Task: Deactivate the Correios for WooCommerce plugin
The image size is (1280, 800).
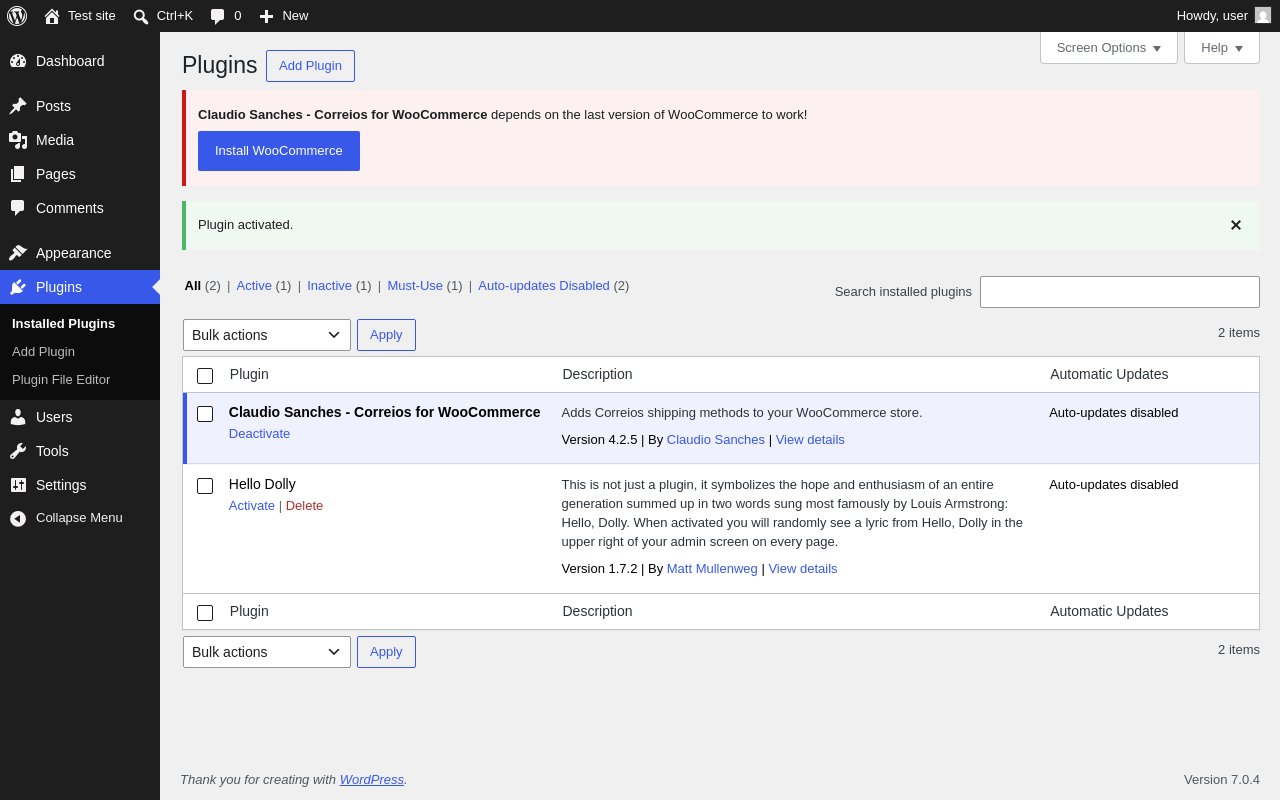Action: 259,434
